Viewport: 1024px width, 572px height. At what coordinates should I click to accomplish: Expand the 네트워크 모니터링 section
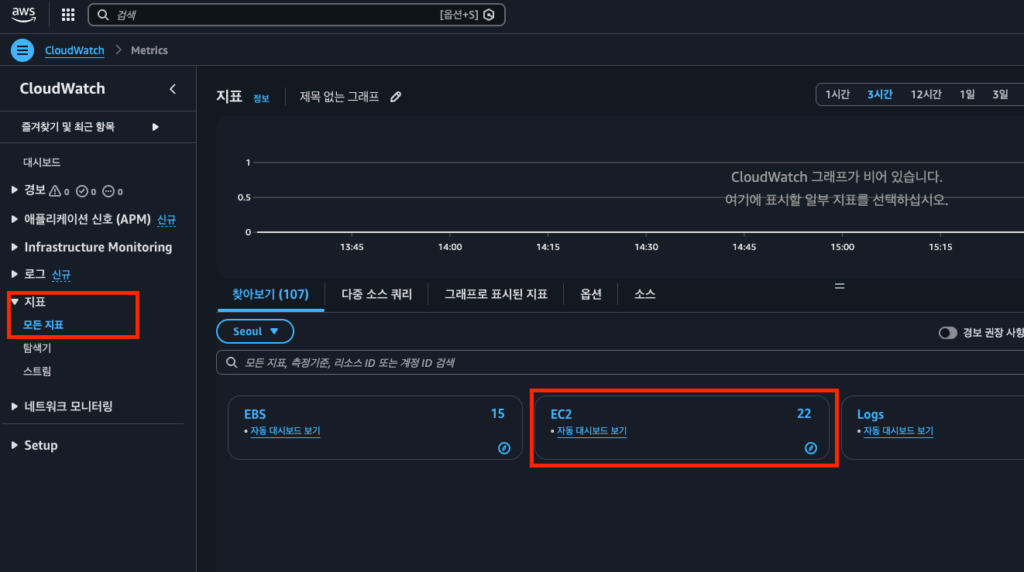point(14,406)
